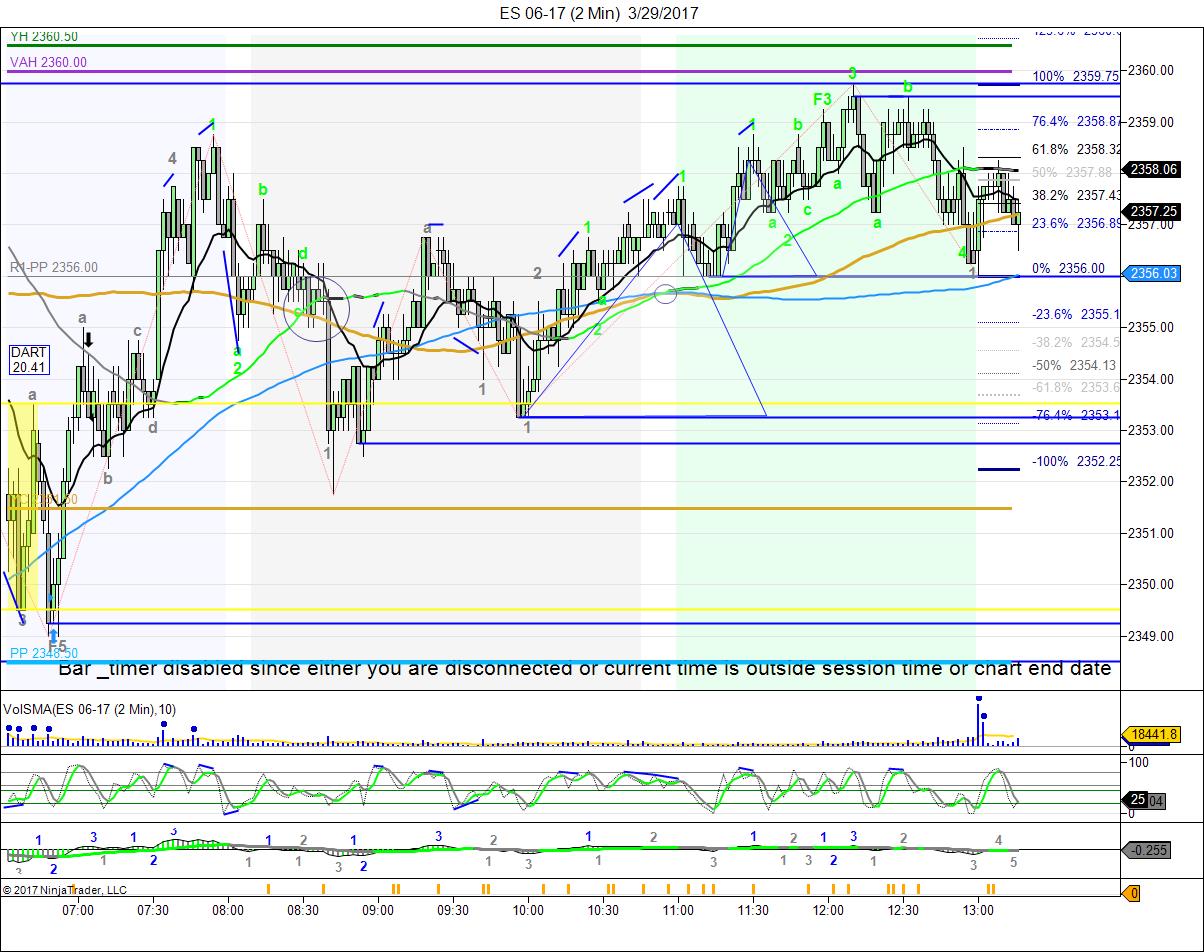Click the stochastic value marker 25

click(1137, 799)
